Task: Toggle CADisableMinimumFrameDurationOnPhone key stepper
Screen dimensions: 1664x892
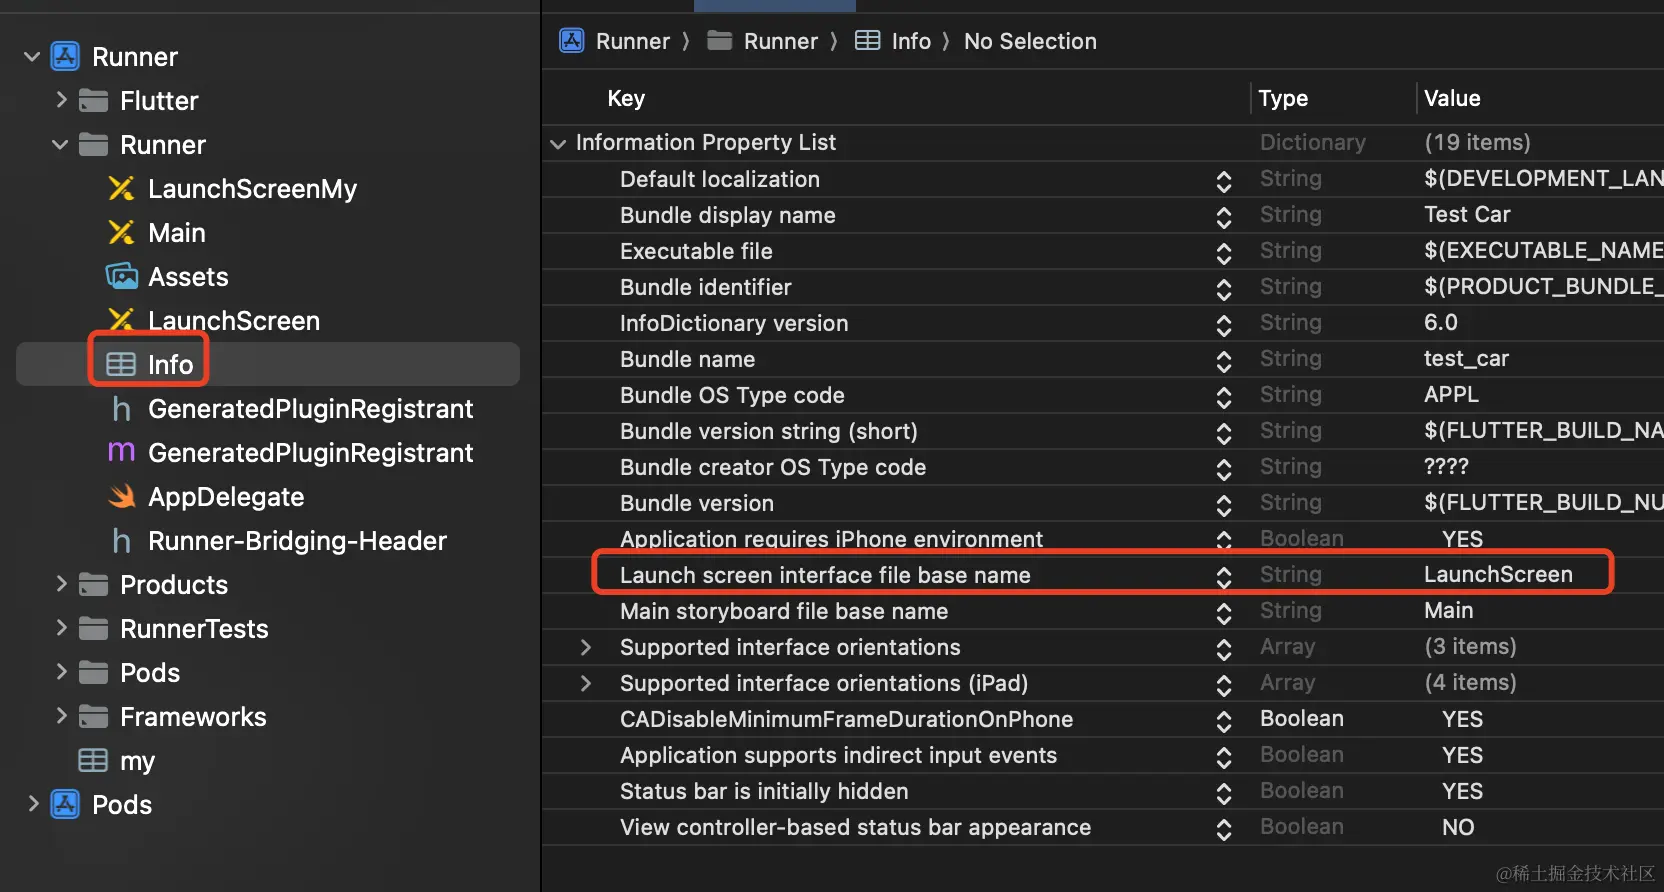Action: tap(1223, 720)
